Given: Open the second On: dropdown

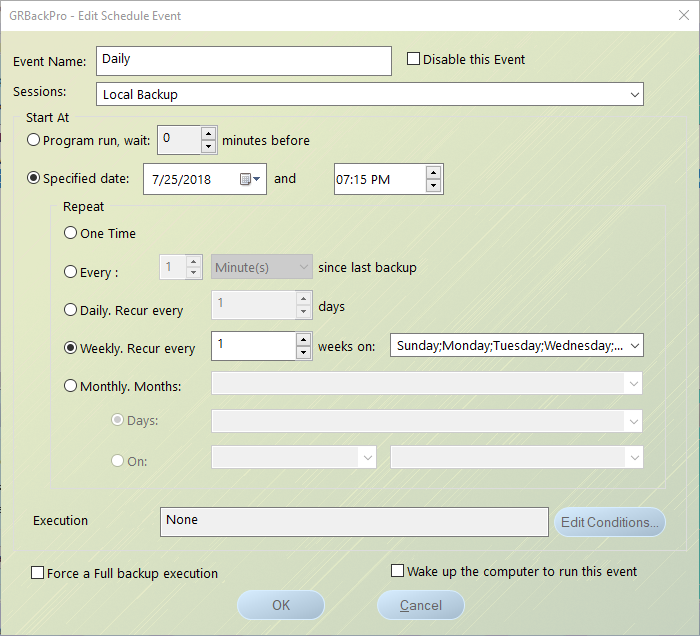Looking at the screenshot, I should coord(634,457).
